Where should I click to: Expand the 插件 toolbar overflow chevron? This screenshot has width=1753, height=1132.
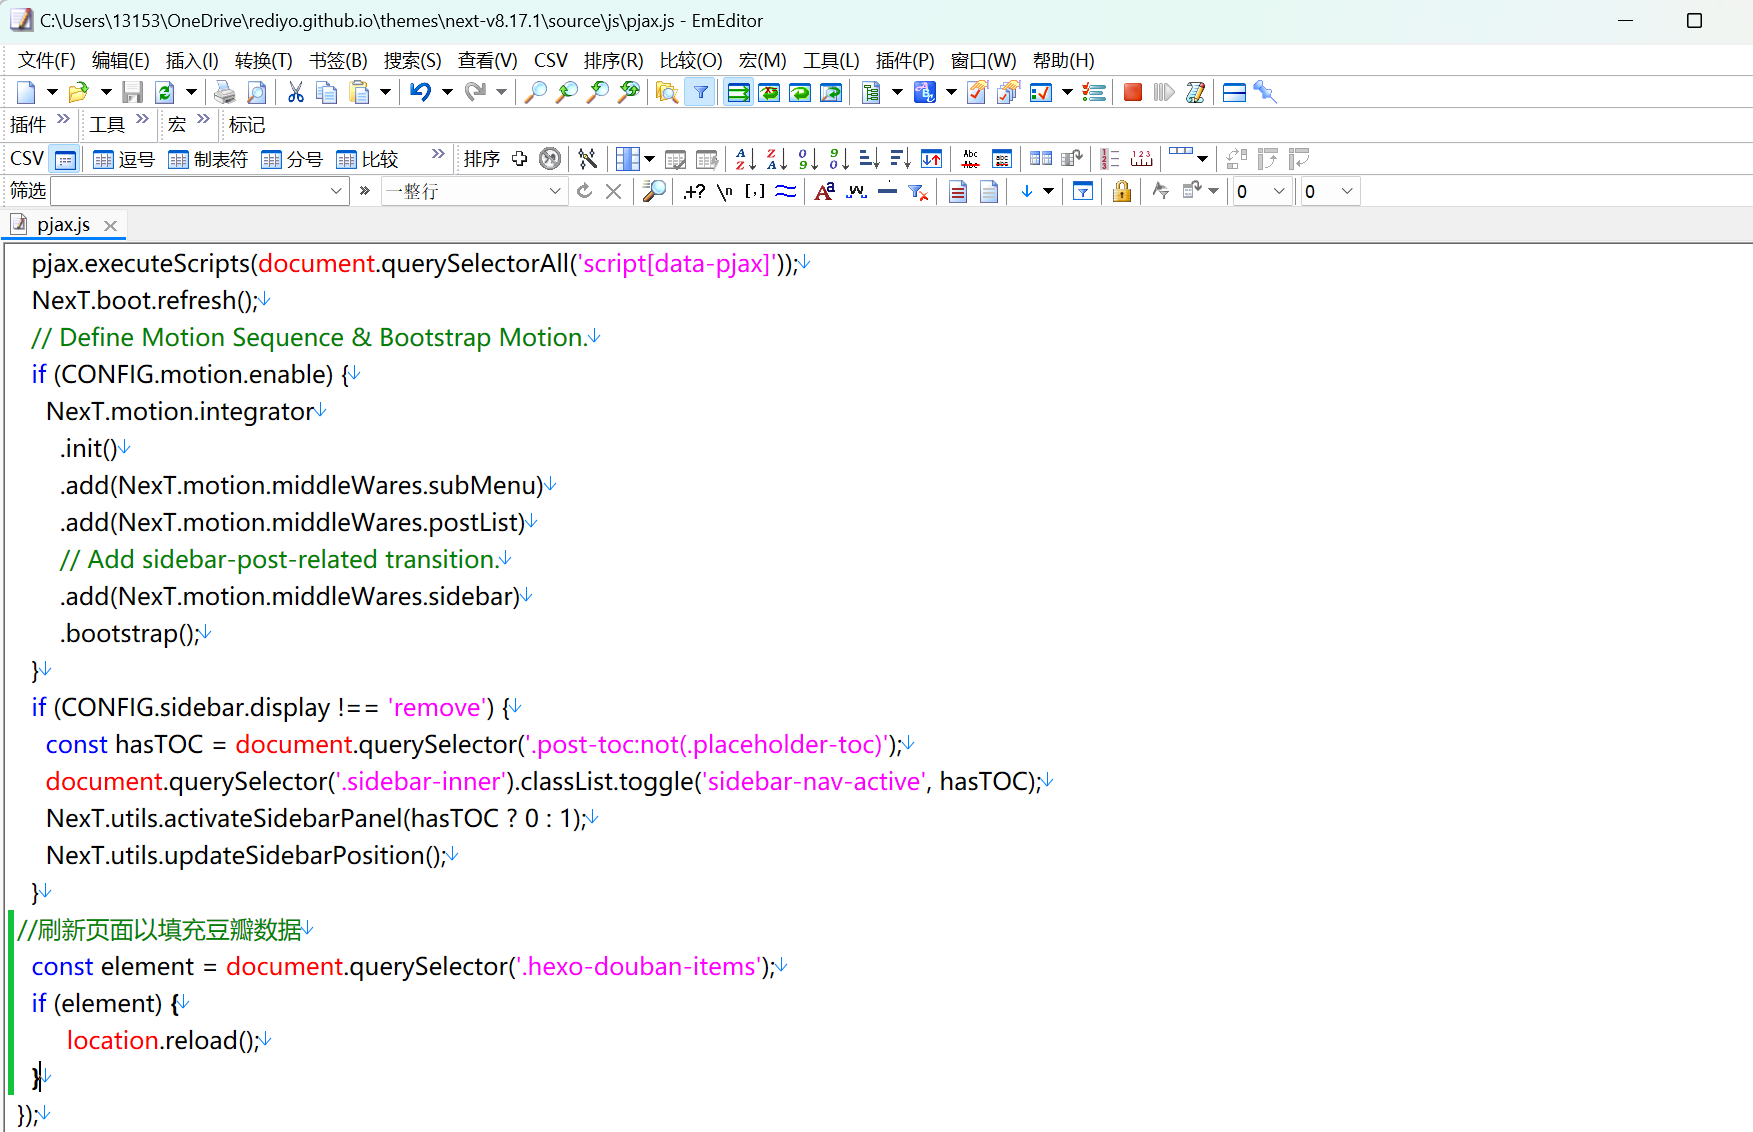pyautogui.click(x=64, y=119)
